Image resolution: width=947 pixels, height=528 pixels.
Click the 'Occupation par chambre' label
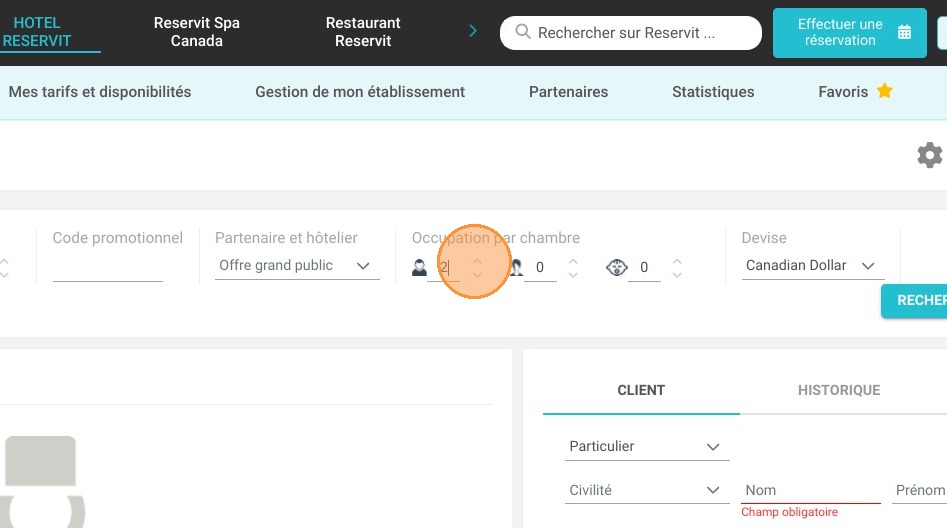[496, 237]
